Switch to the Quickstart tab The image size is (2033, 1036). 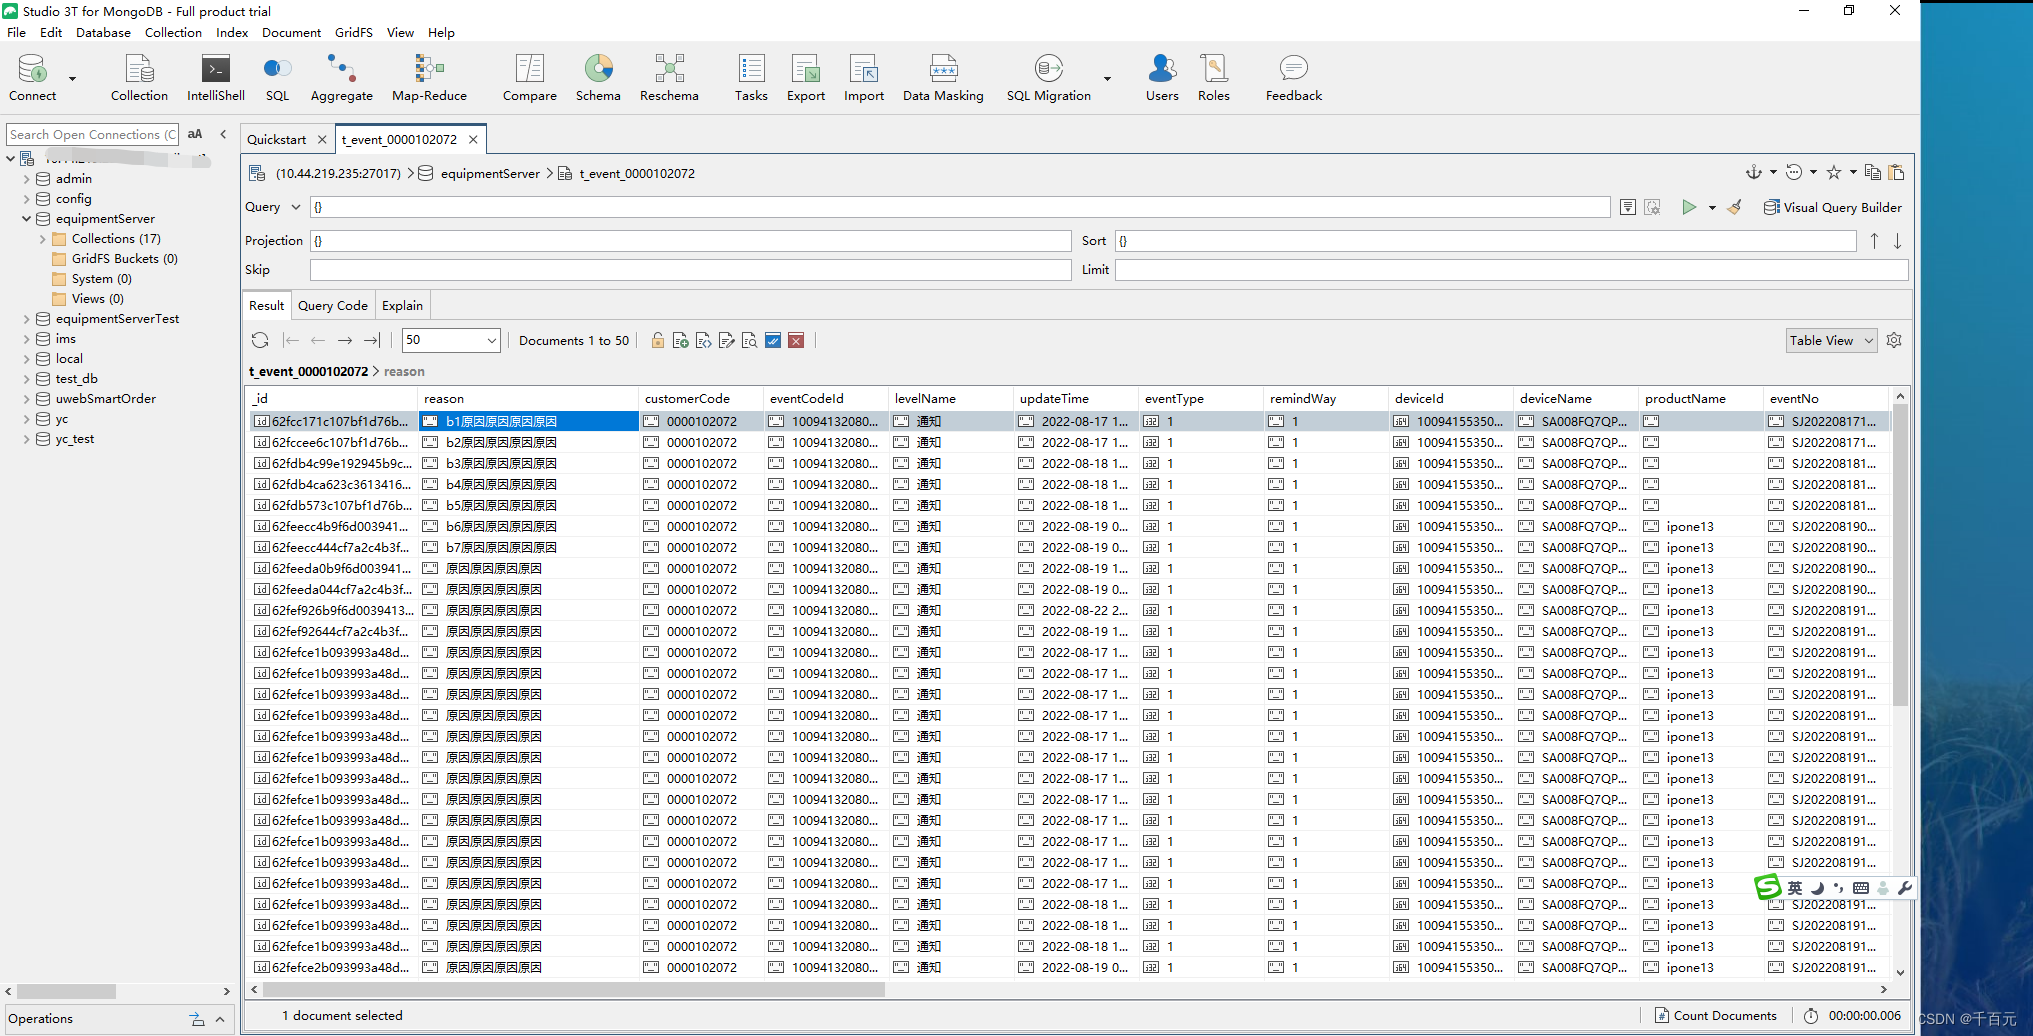277,139
